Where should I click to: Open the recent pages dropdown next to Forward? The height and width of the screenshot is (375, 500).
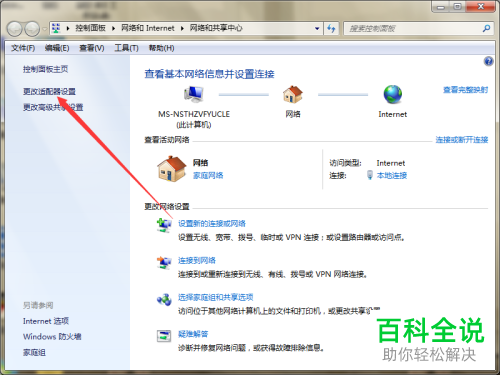[45, 29]
